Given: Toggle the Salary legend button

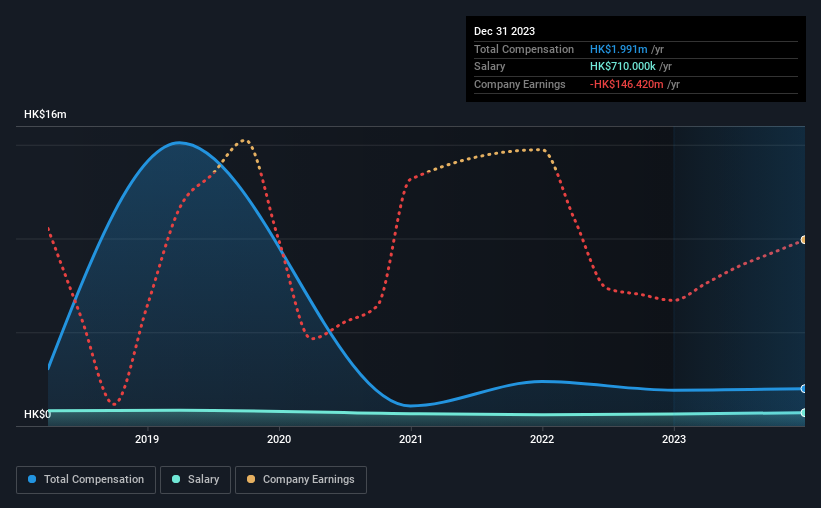Looking at the screenshot, I should pos(195,480).
